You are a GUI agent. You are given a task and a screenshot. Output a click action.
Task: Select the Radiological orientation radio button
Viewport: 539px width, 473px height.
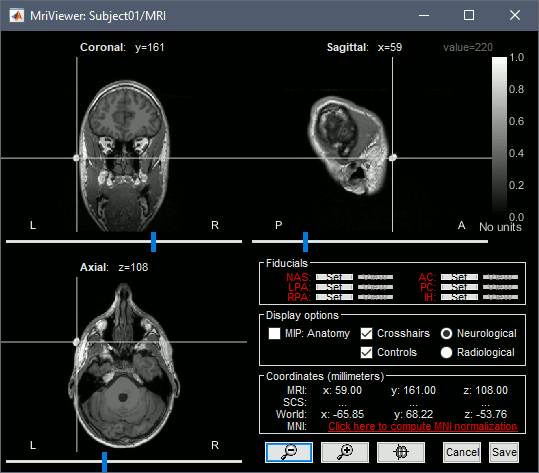[447, 352]
